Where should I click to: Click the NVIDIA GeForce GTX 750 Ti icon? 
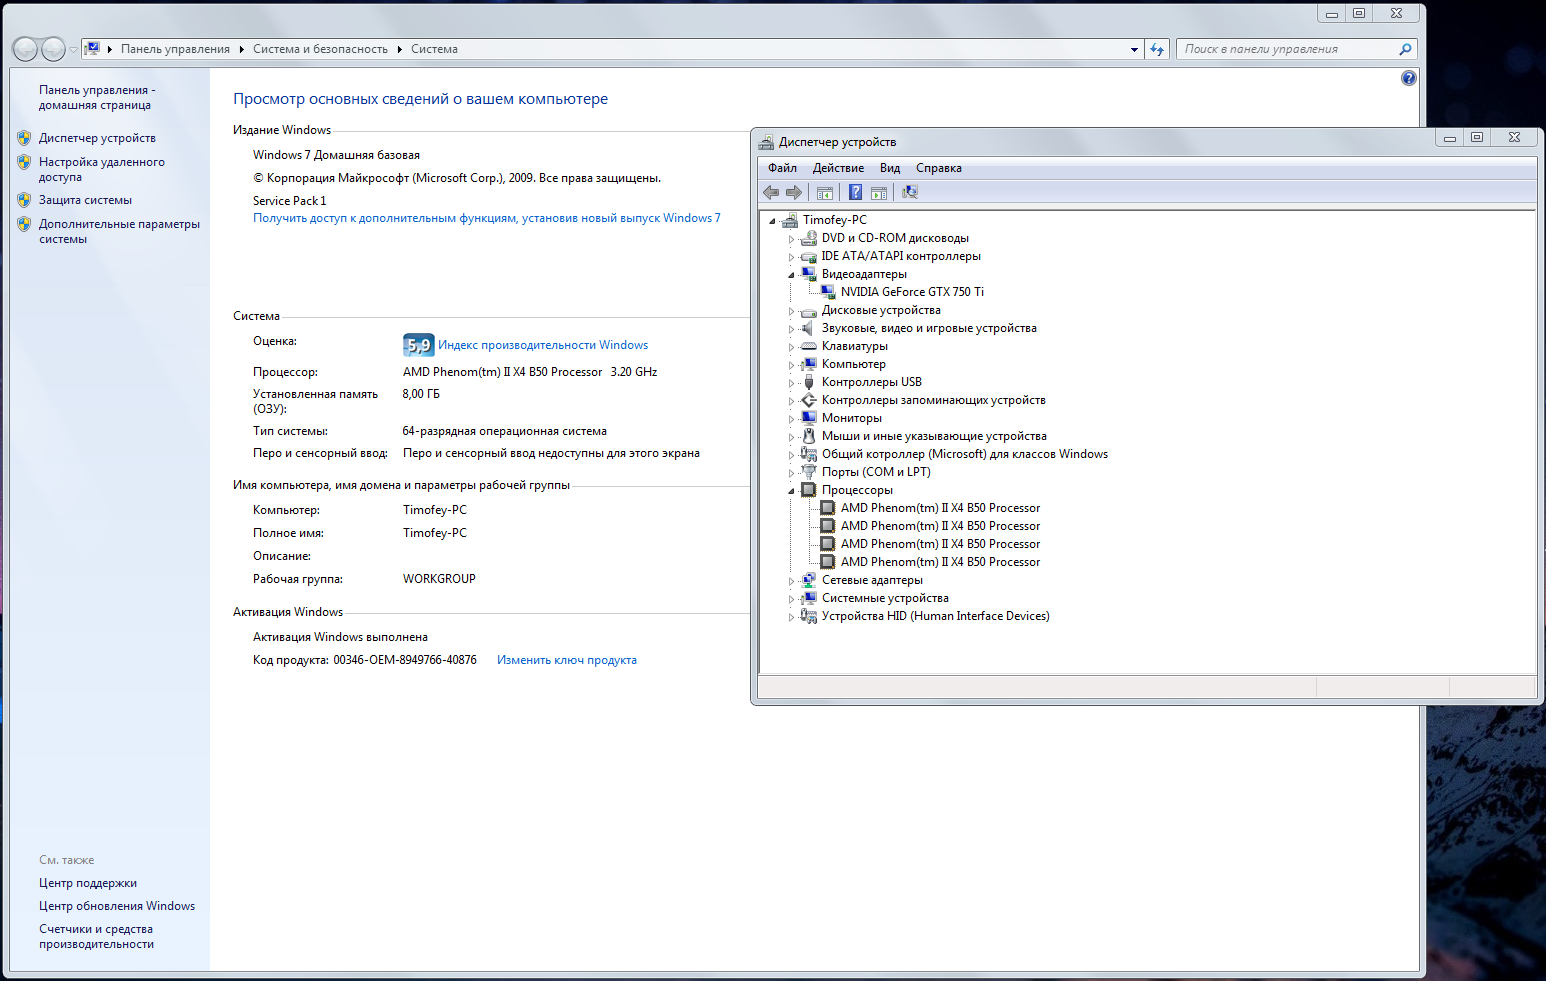tap(828, 292)
